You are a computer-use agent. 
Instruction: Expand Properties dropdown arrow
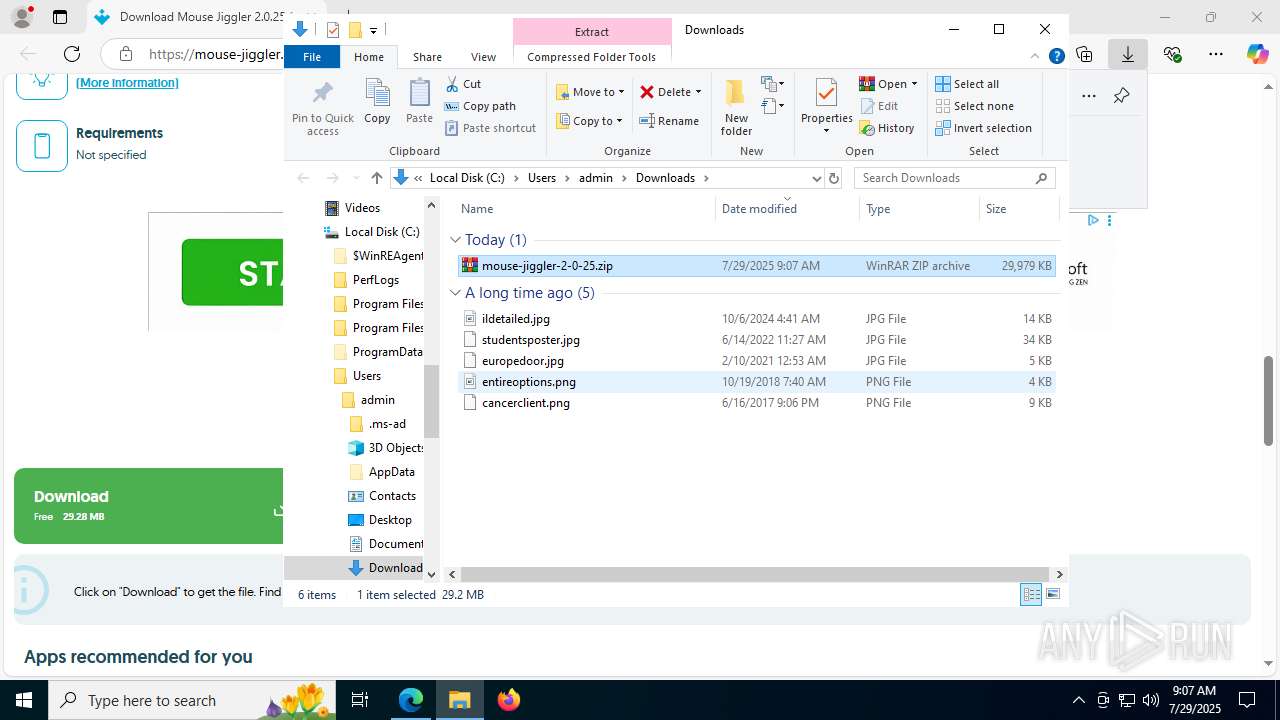826,131
